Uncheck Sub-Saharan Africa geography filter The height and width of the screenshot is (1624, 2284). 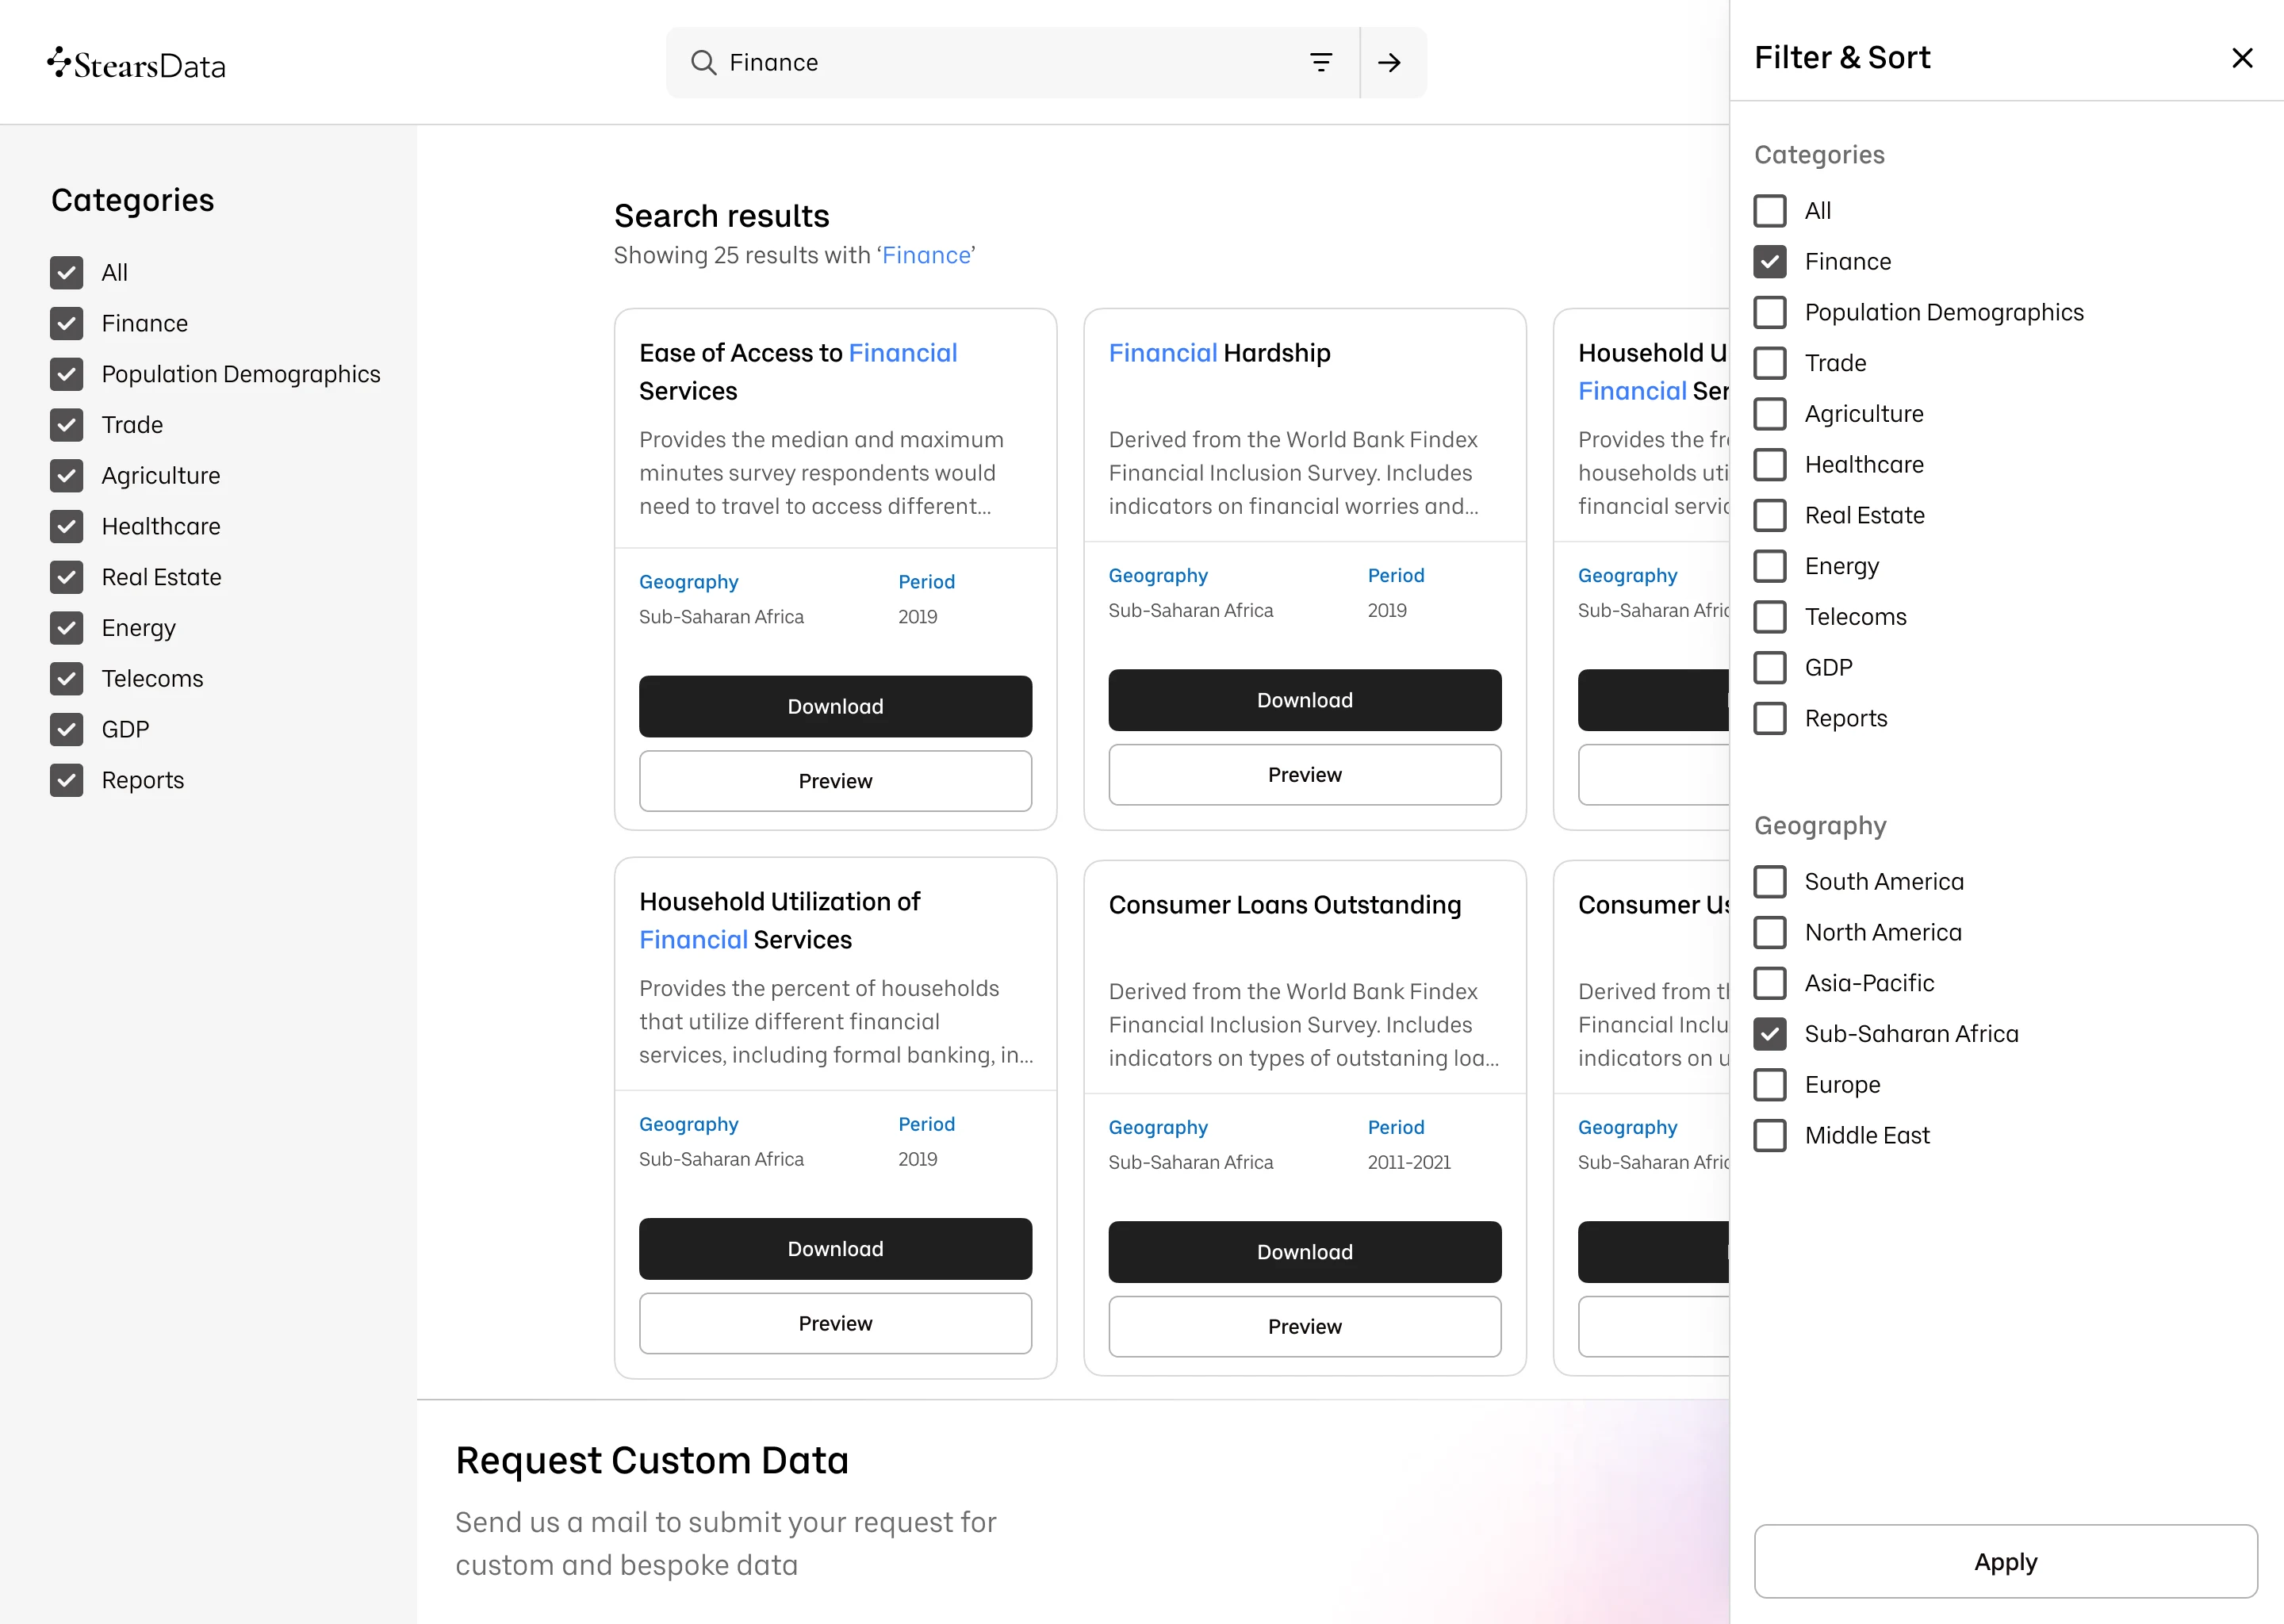(1769, 1034)
